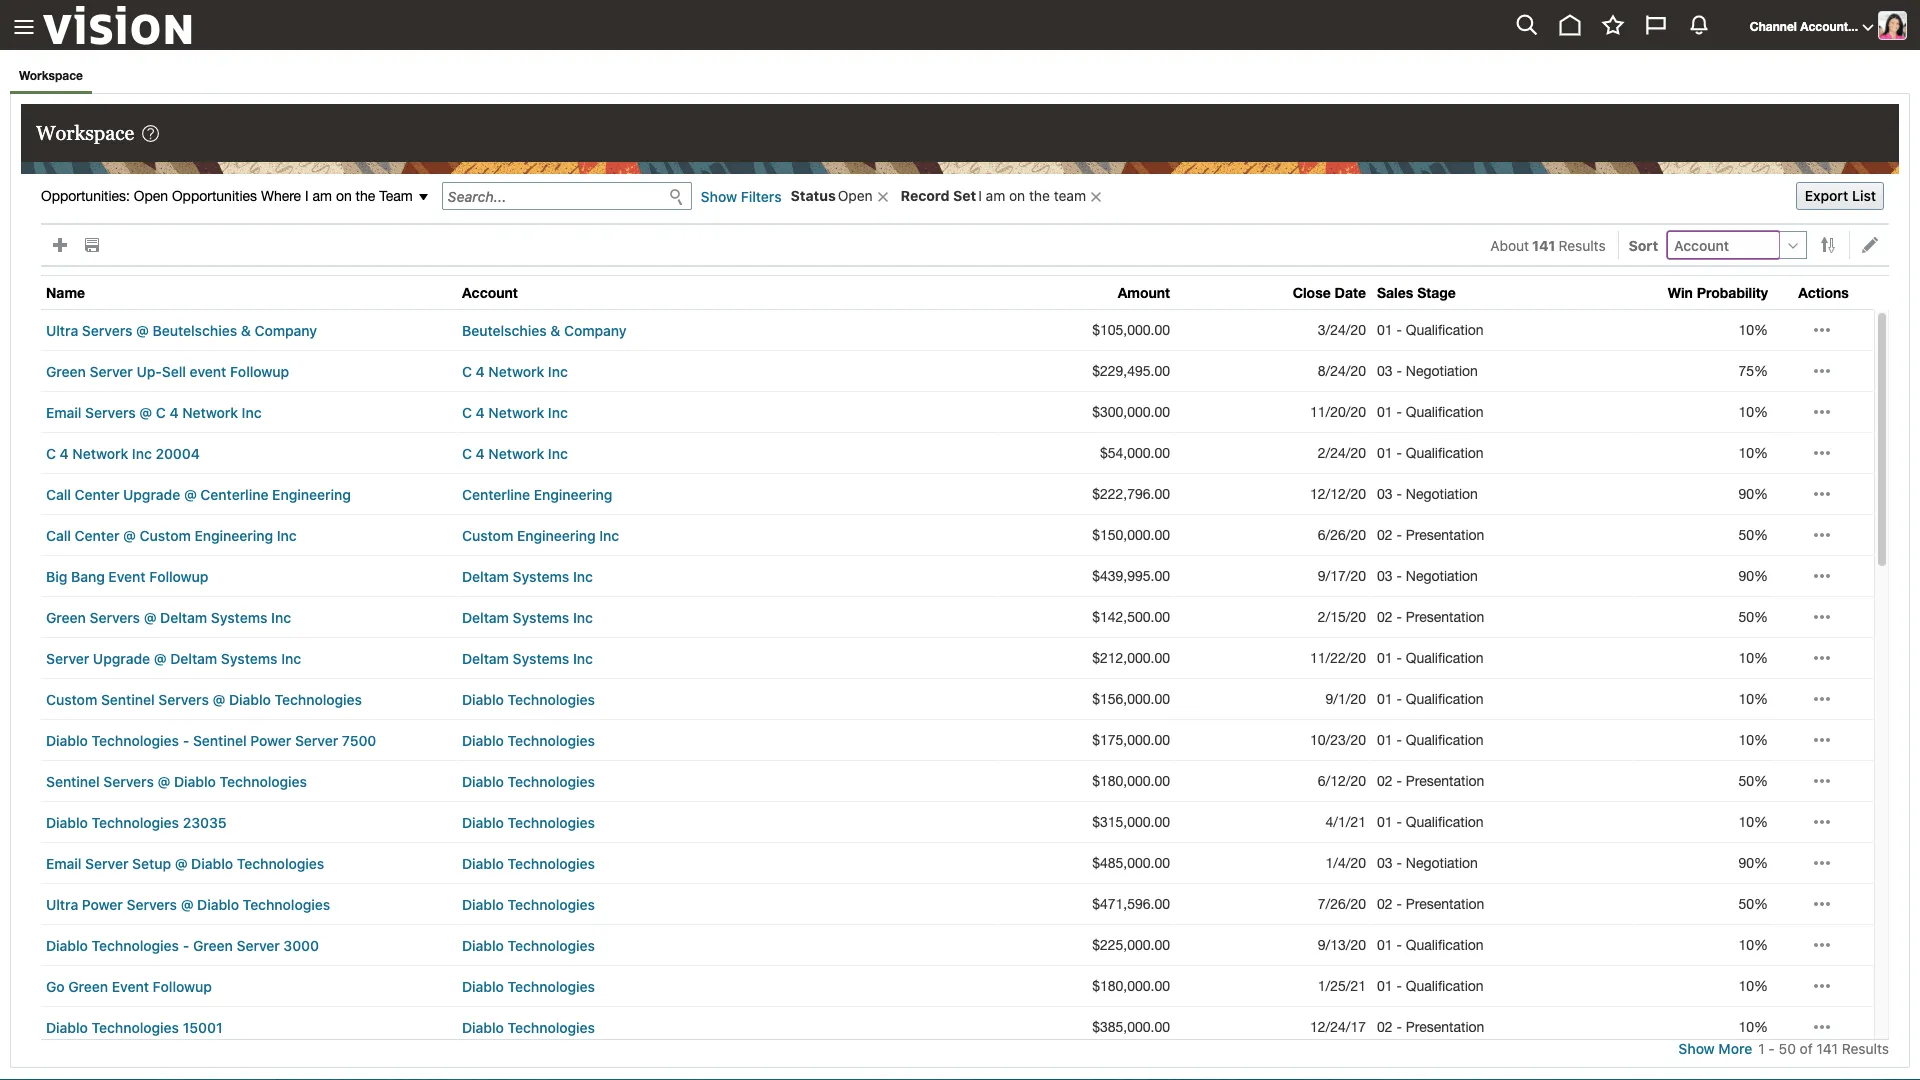Click the Show Filters link
Image resolution: width=1920 pixels, height=1080 pixels.
coord(740,197)
